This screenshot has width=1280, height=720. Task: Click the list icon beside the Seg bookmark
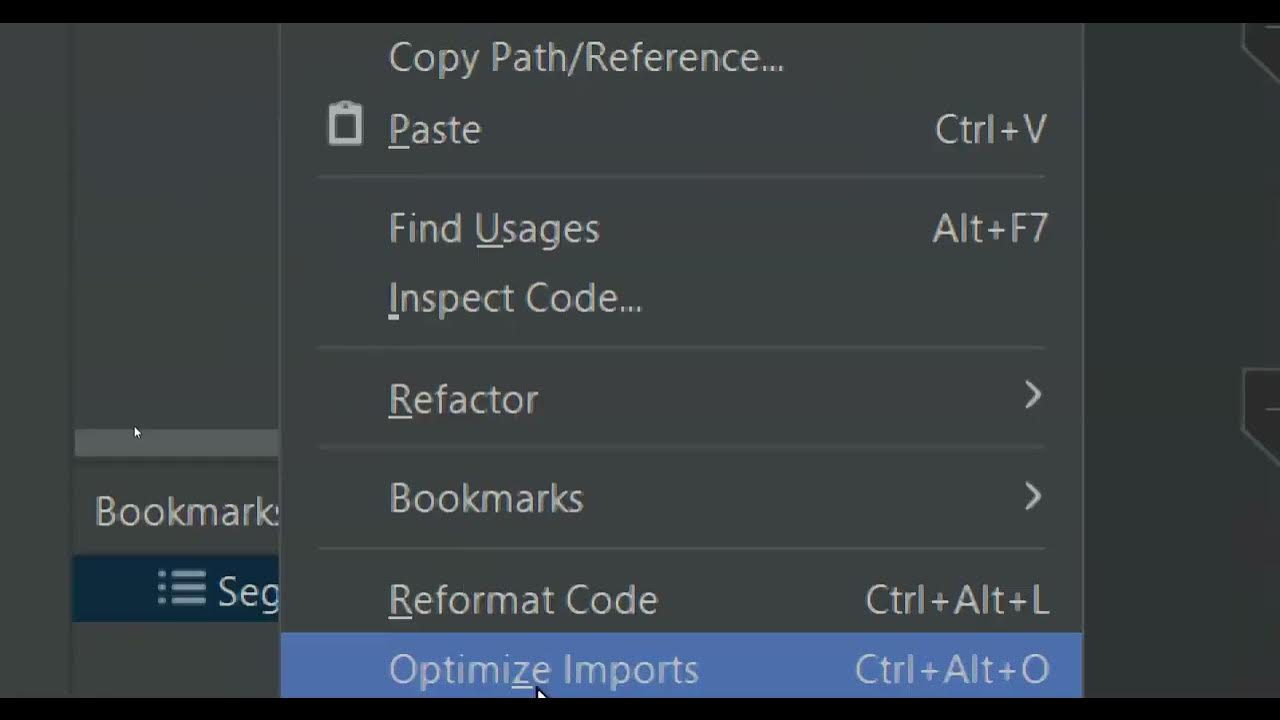182,589
